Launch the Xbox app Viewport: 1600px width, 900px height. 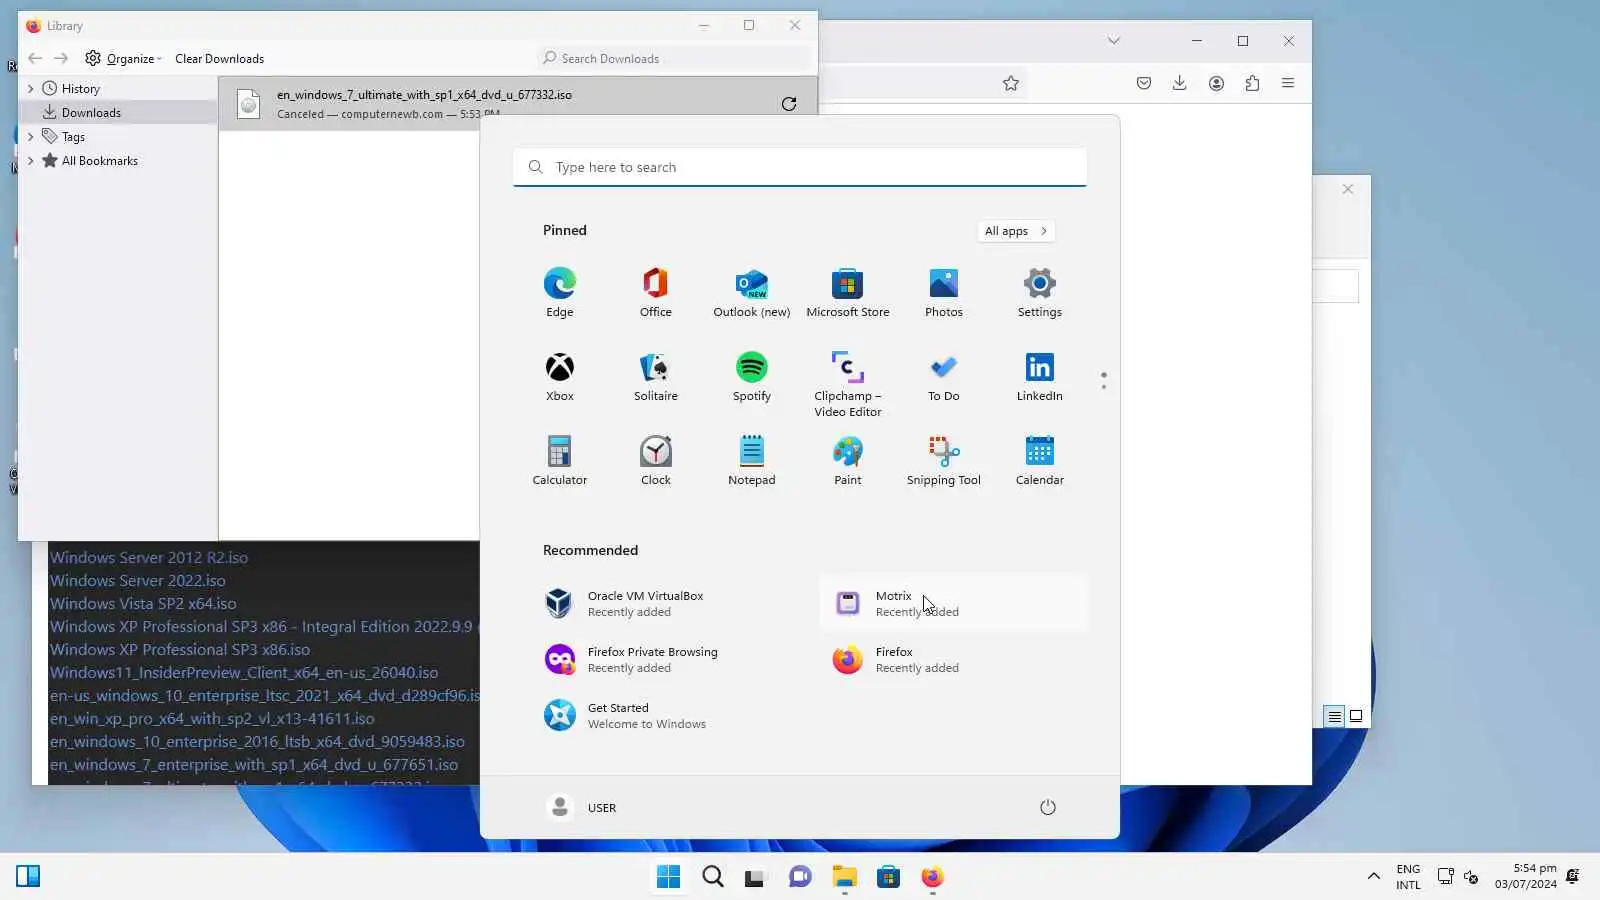pos(560,376)
